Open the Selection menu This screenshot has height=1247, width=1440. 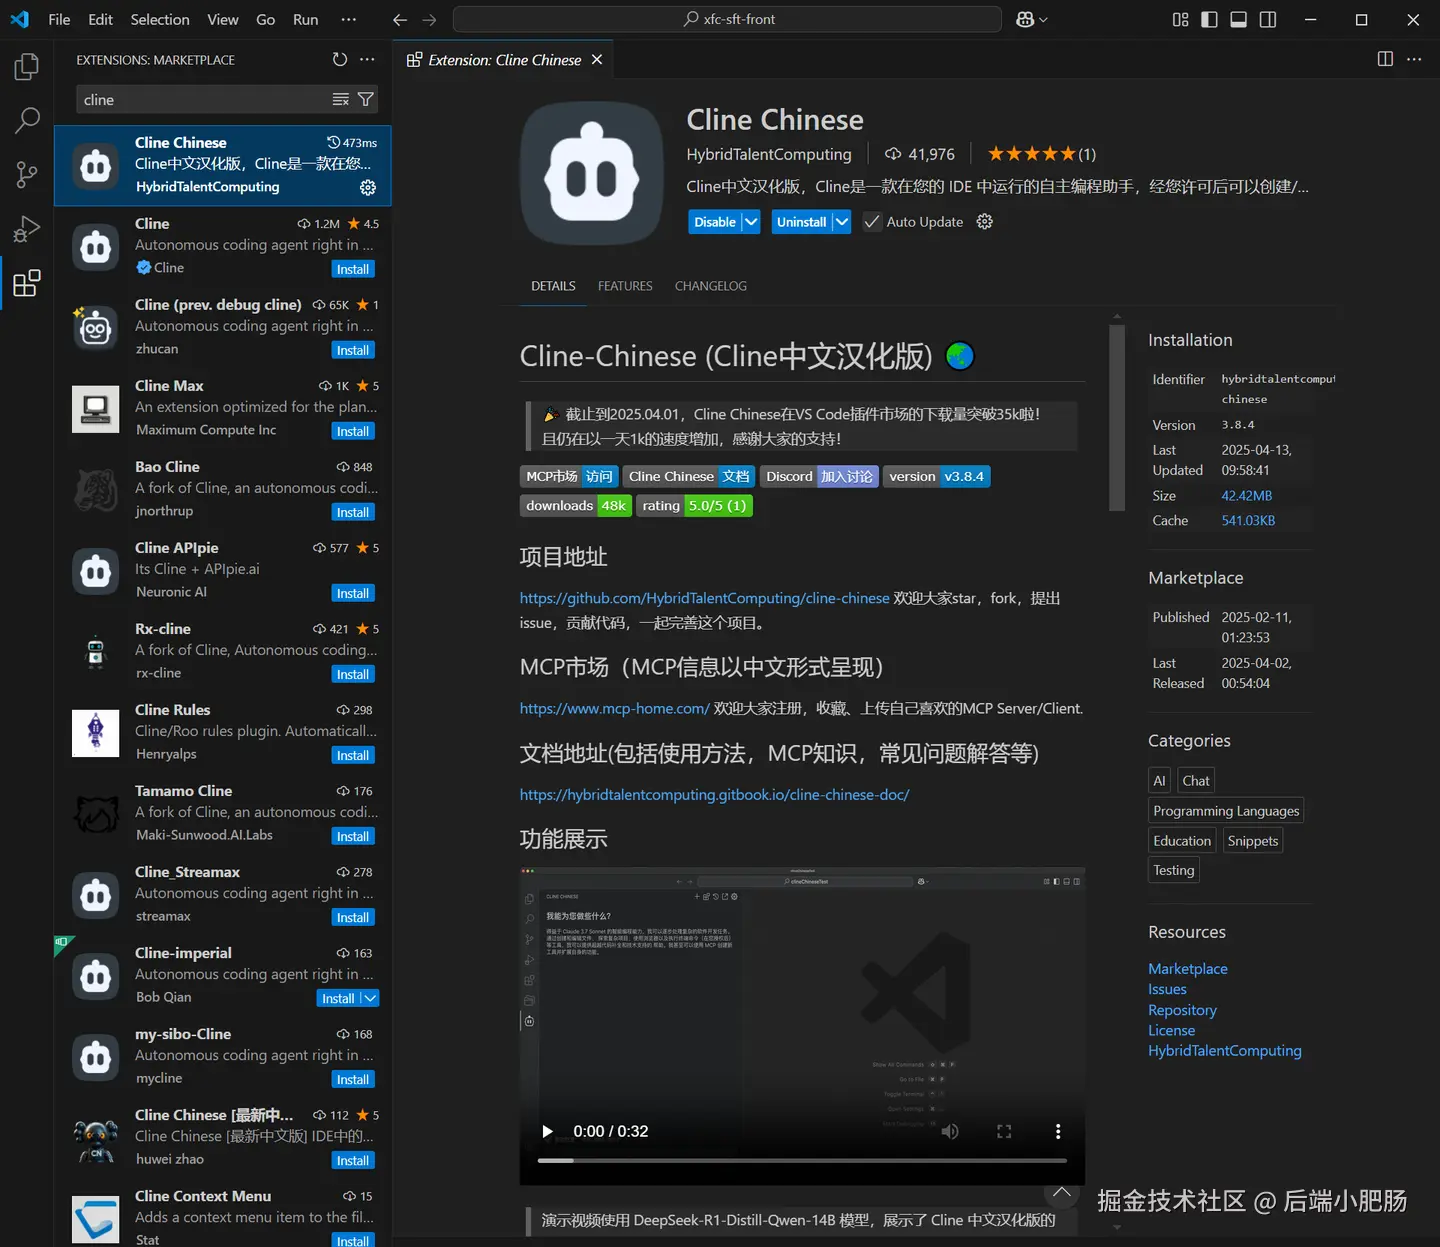160,20
